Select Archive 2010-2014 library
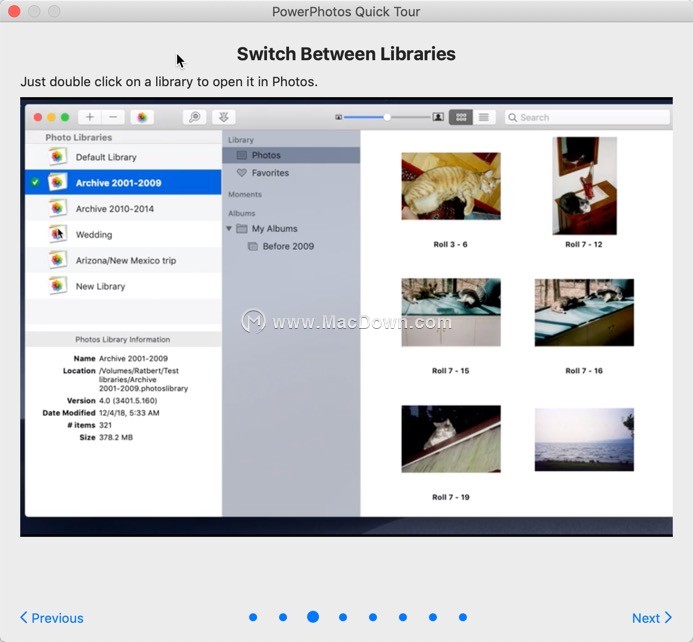 click(123, 209)
